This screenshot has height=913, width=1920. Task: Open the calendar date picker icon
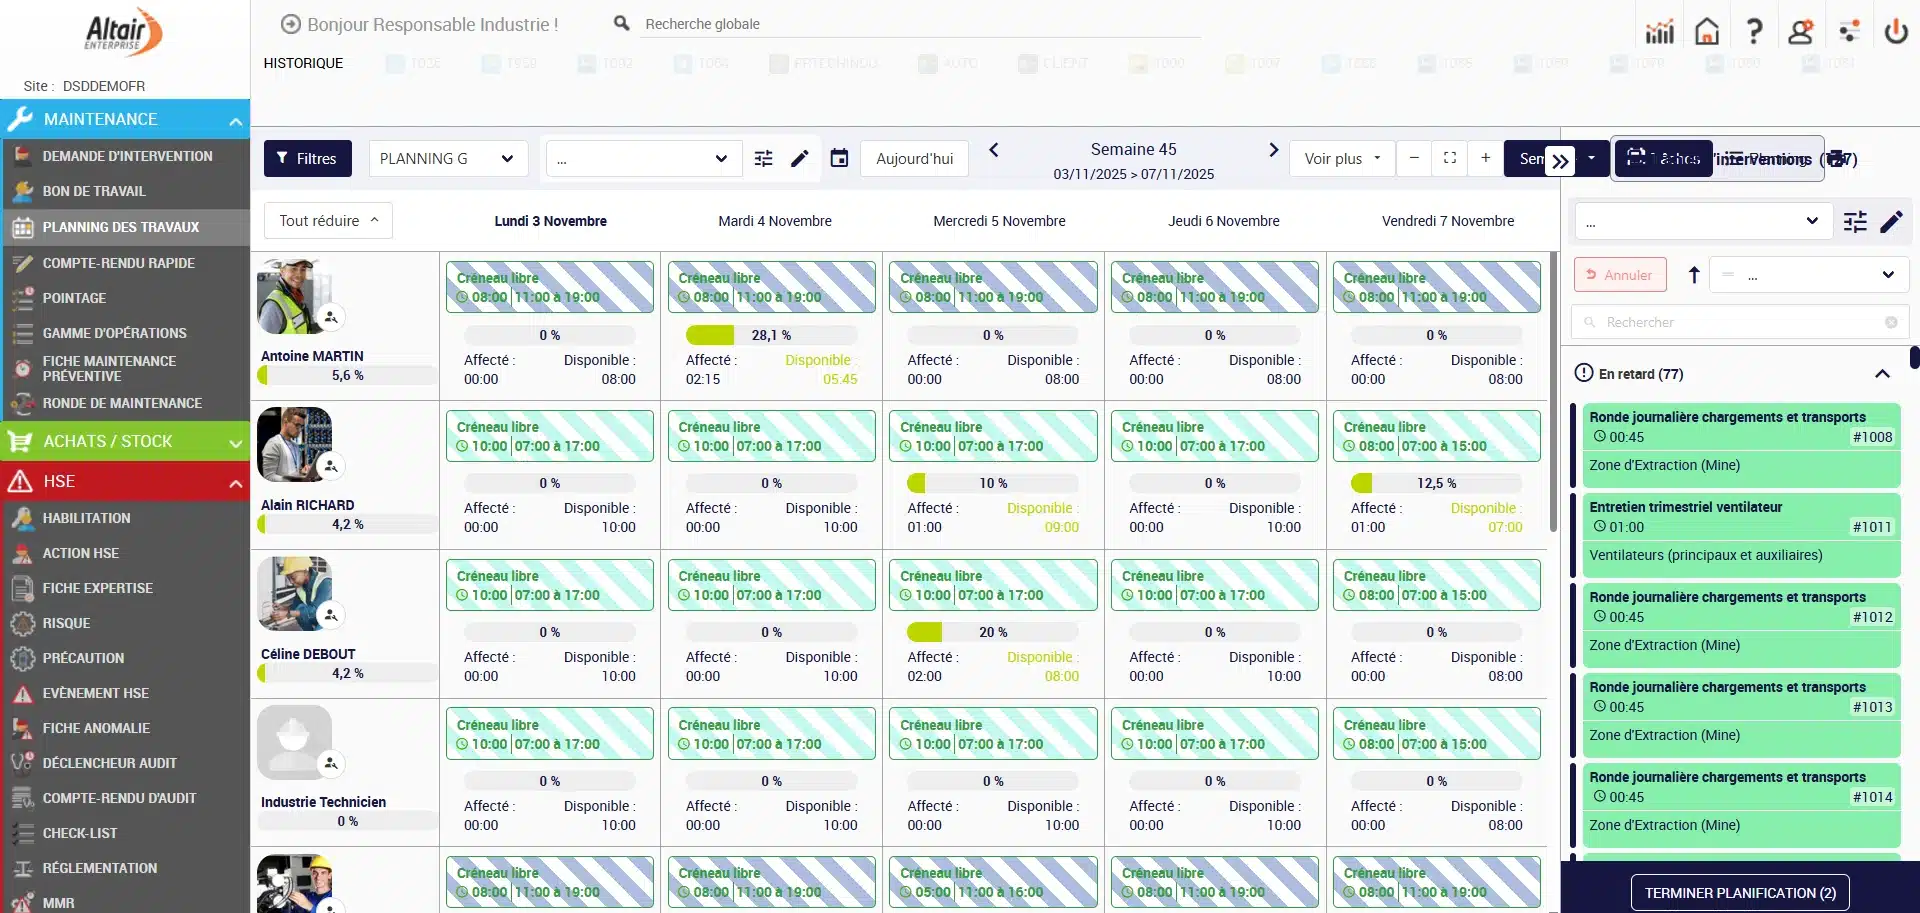pos(839,159)
